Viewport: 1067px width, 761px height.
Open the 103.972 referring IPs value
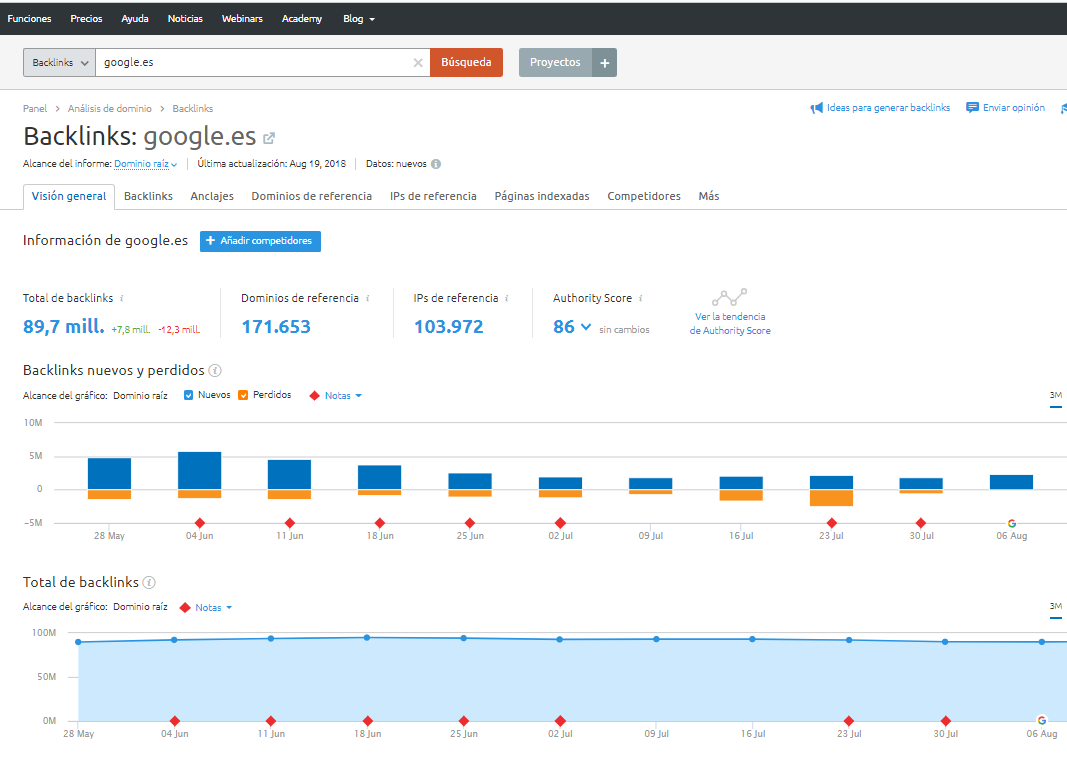[448, 327]
